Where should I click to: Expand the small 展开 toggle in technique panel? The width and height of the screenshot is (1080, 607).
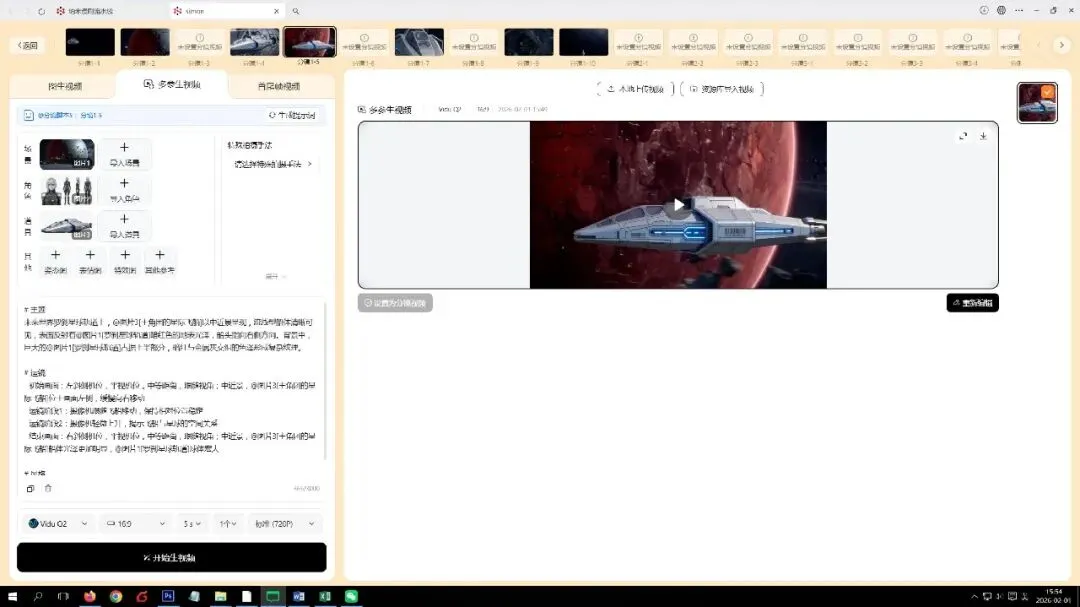[x=275, y=276]
